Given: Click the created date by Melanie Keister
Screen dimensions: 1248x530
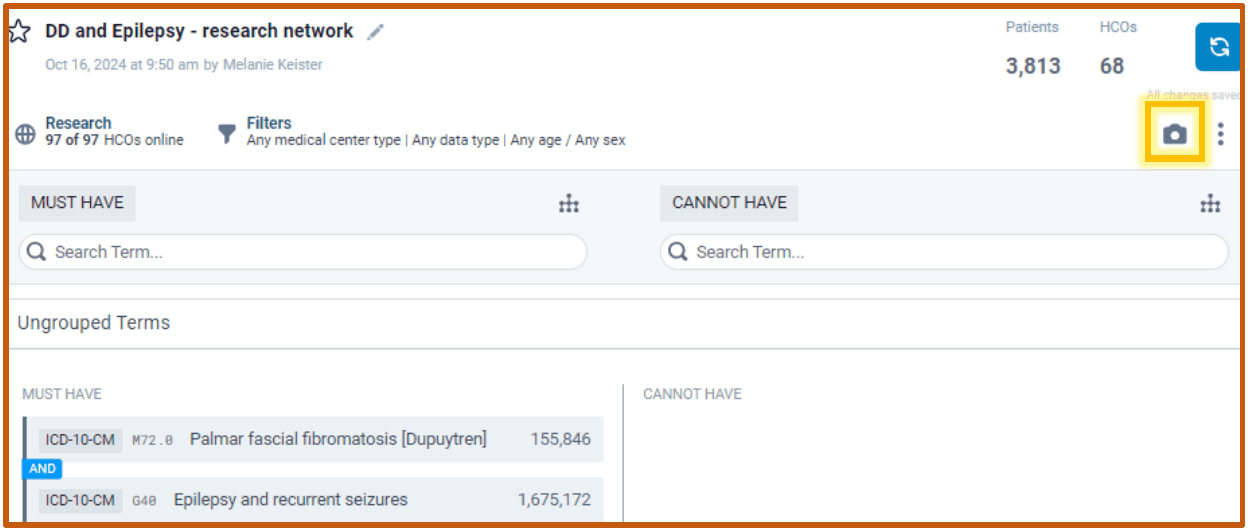Looking at the screenshot, I should click(x=184, y=64).
